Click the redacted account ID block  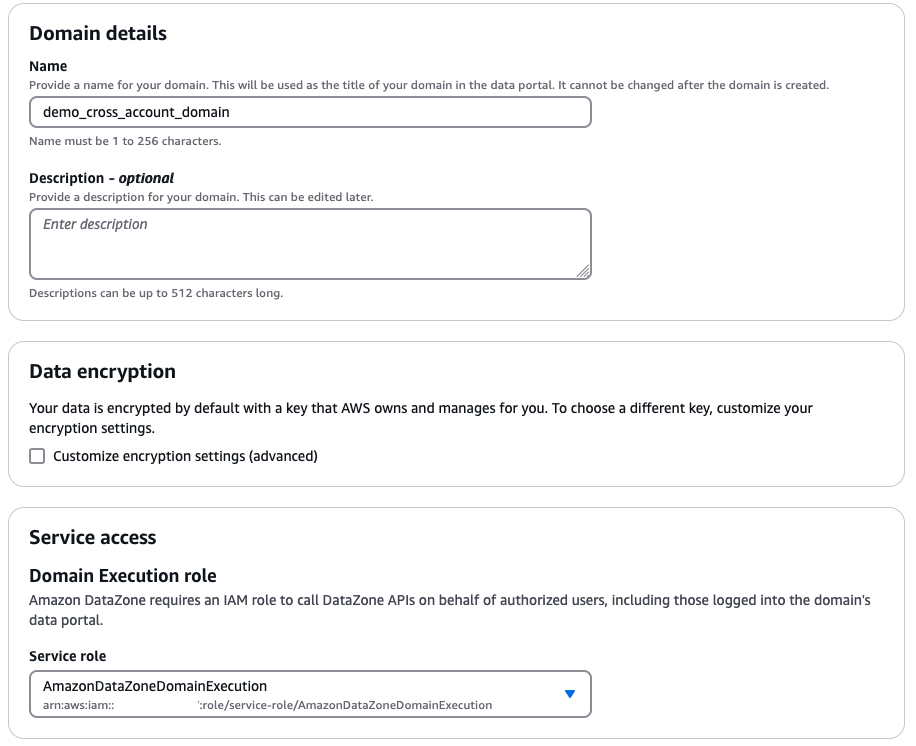(155, 705)
